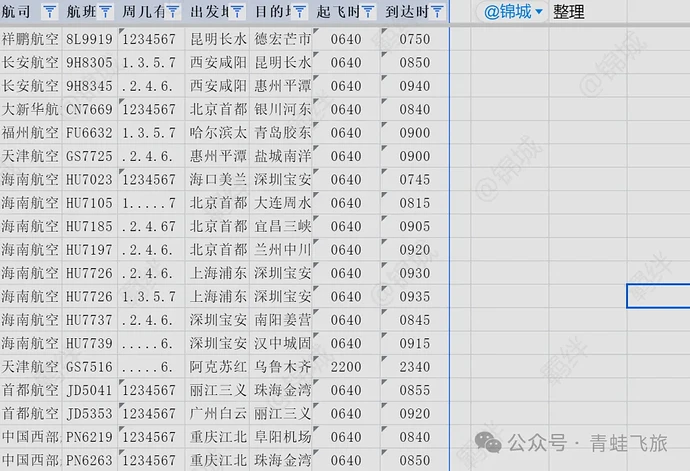Click arrival time cell 0930
The height and width of the screenshot is (471, 690).
click(x=415, y=273)
